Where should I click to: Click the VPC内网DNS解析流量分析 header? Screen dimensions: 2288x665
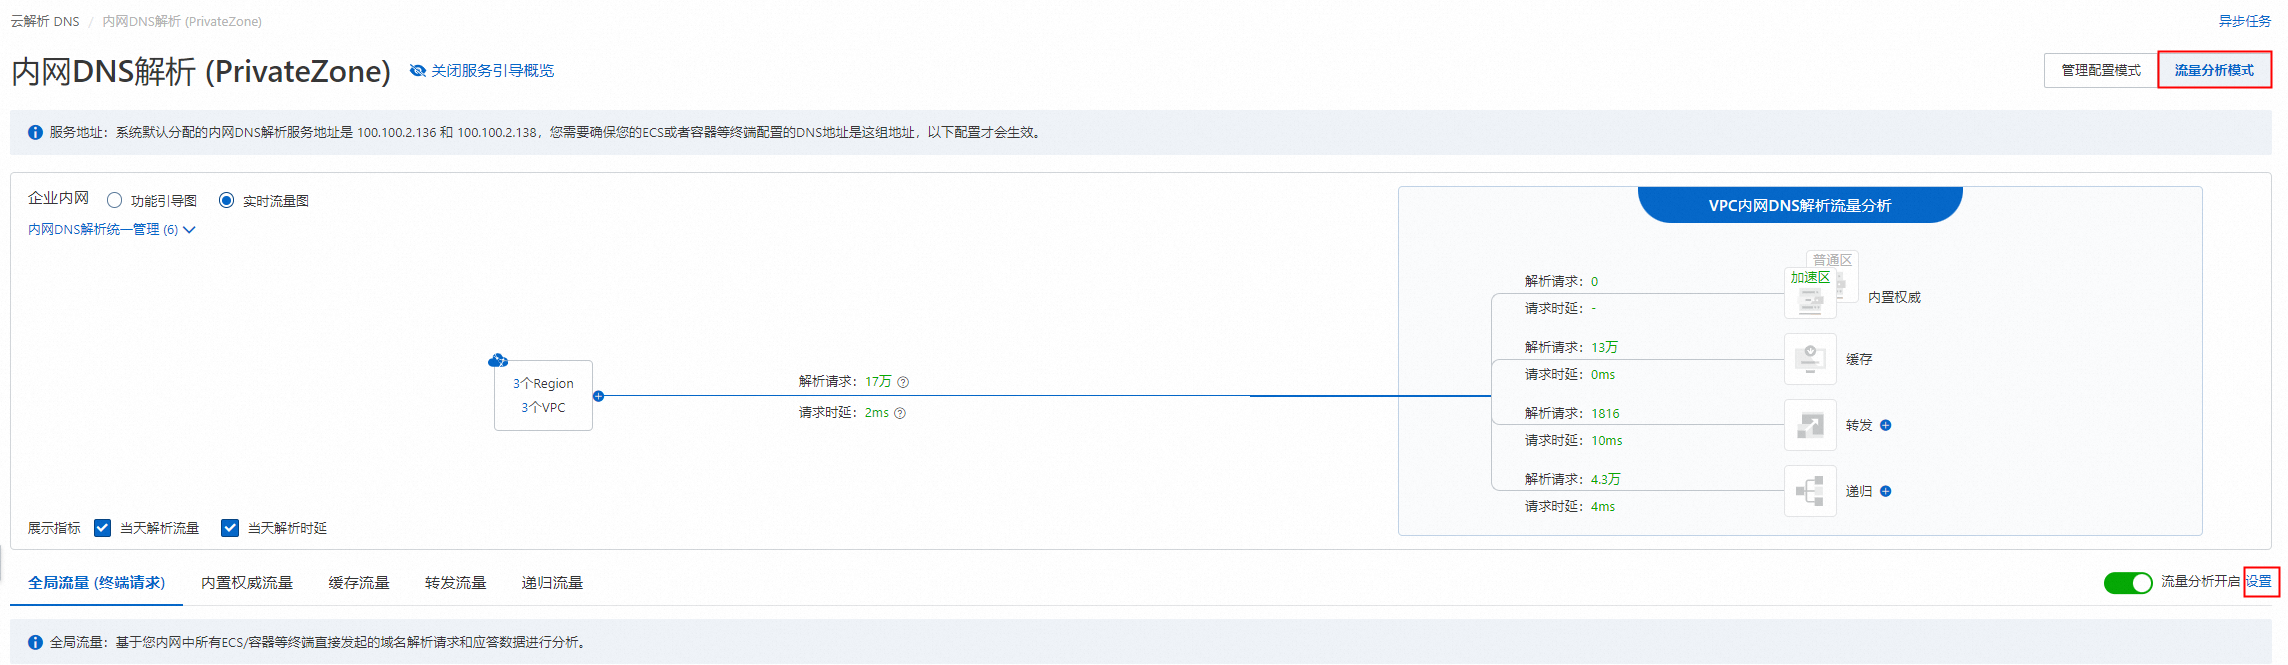pos(1800,205)
